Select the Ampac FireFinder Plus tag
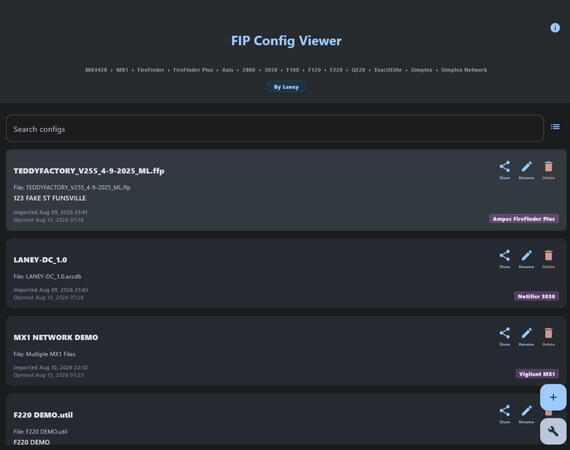570x450 pixels. [524, 219]
